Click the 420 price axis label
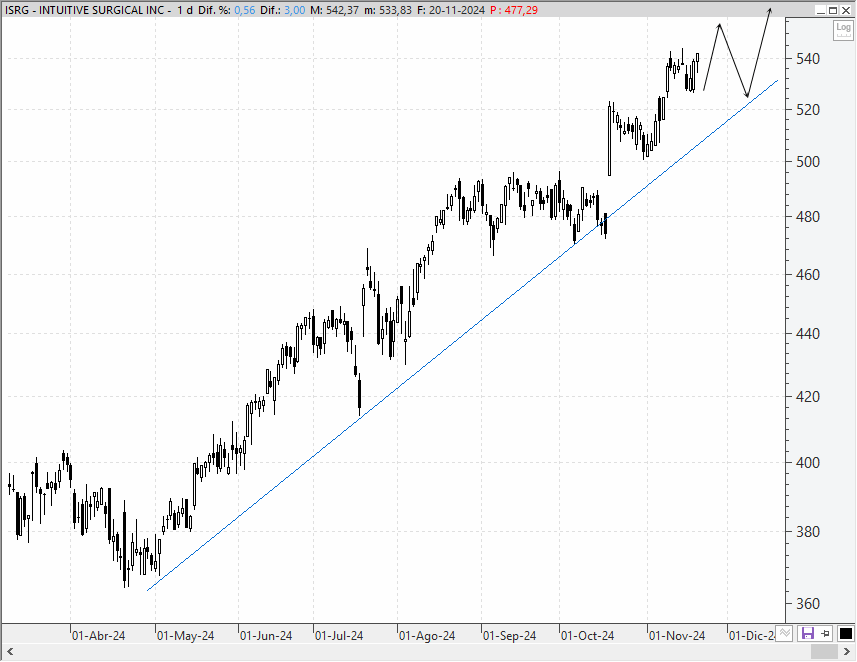This screenshot has height=662, width=857. point(808,397)
